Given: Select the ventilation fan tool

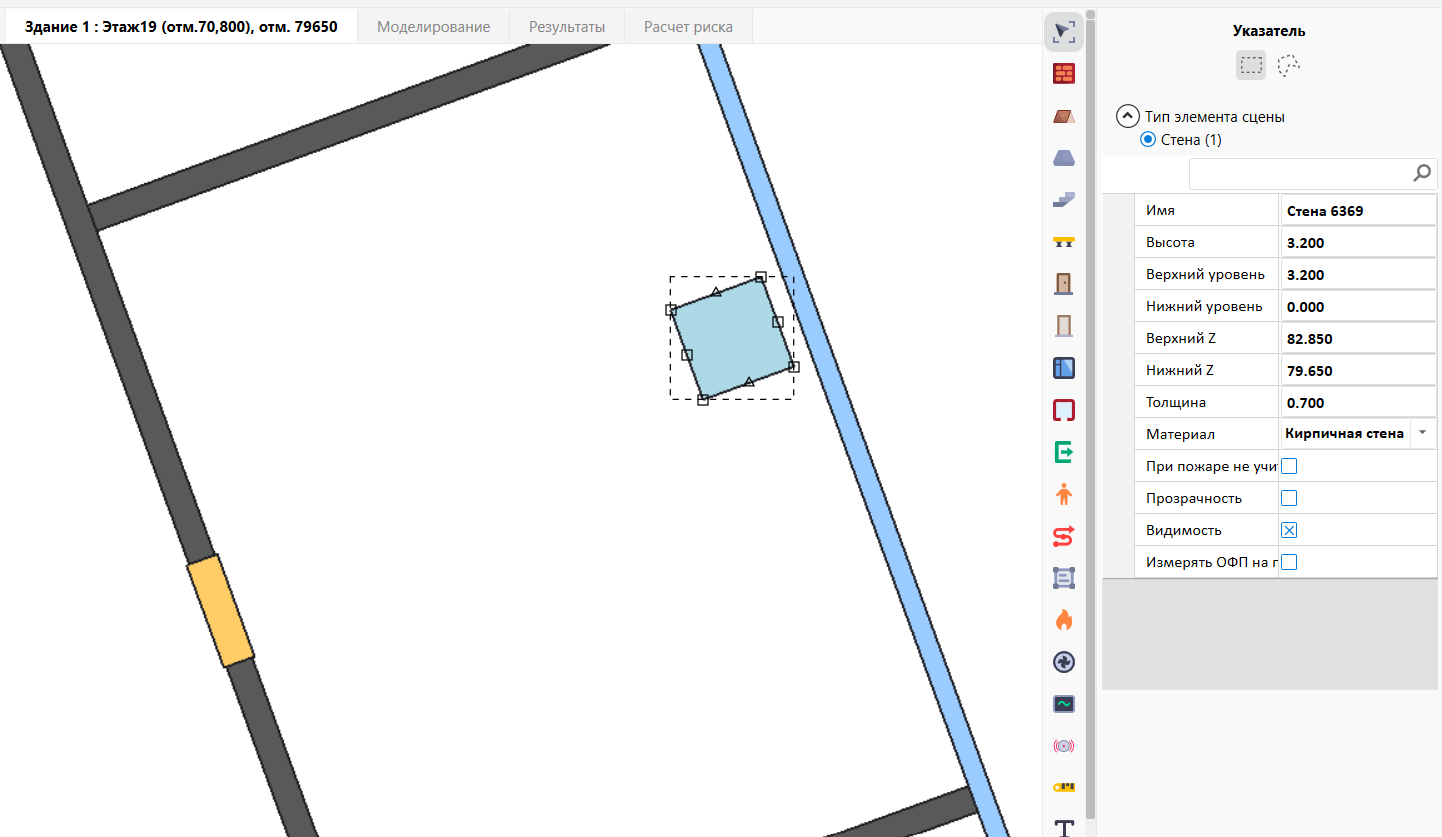Looking at the screenshot, I should tap(1064, 662).
